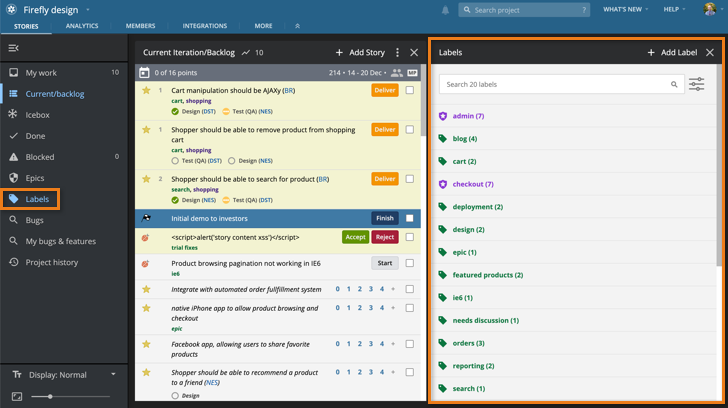The image size is (728, 408).
Task: Click the velocity chart icon next to 10
Action: pyautogui.click(x=246, y=52)
